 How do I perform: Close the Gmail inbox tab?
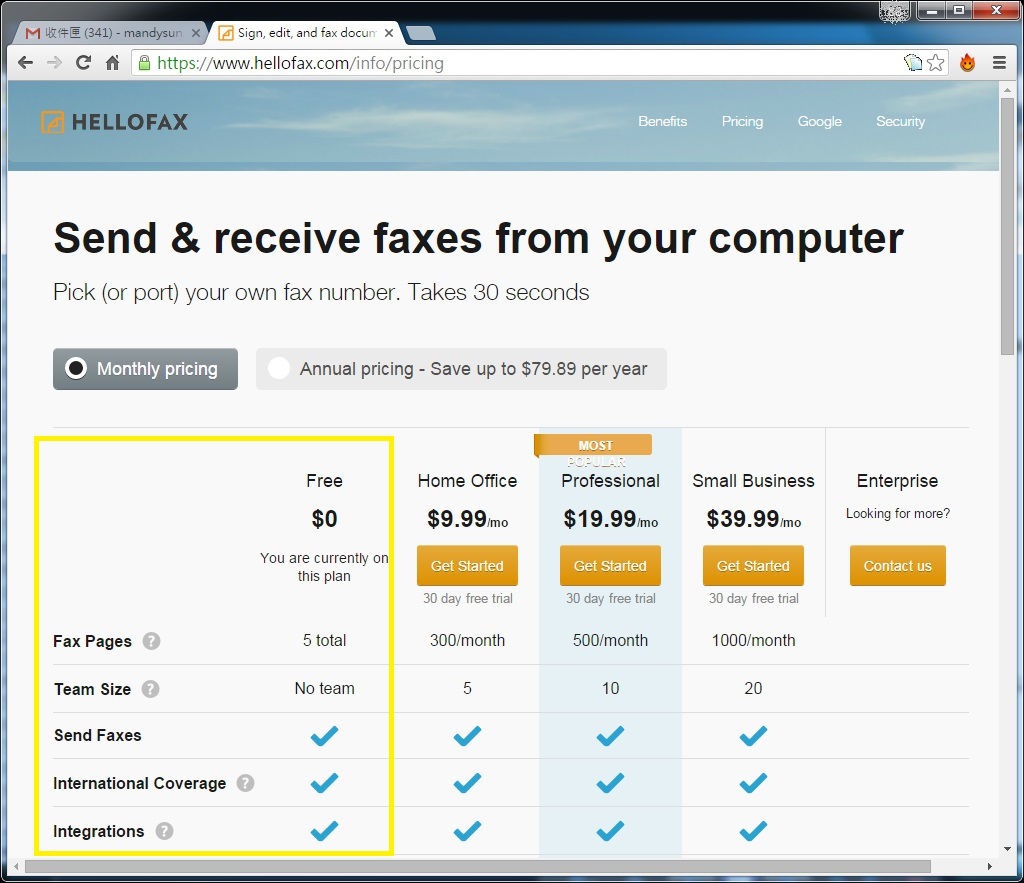195,33
